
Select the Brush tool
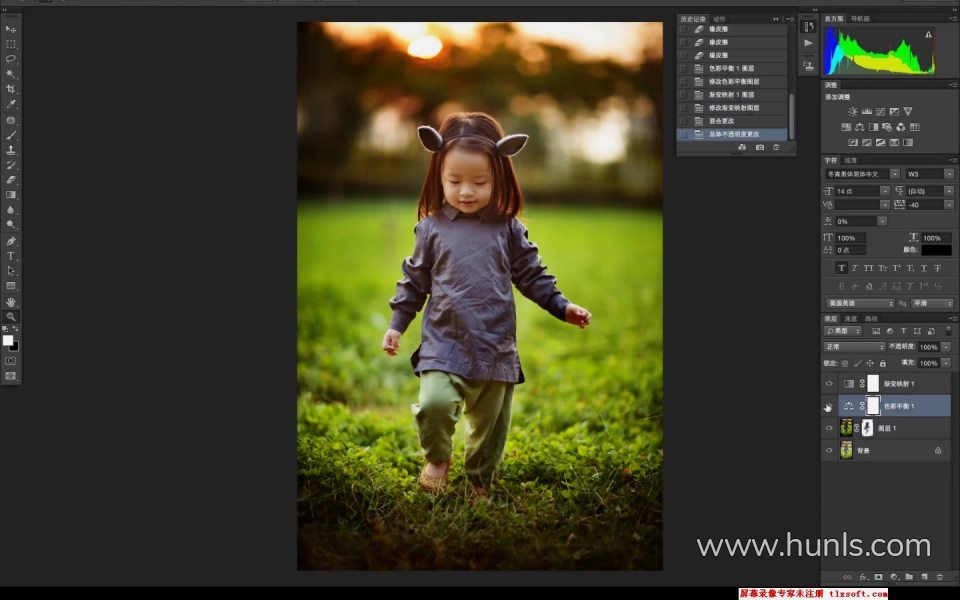click(10, 135)
